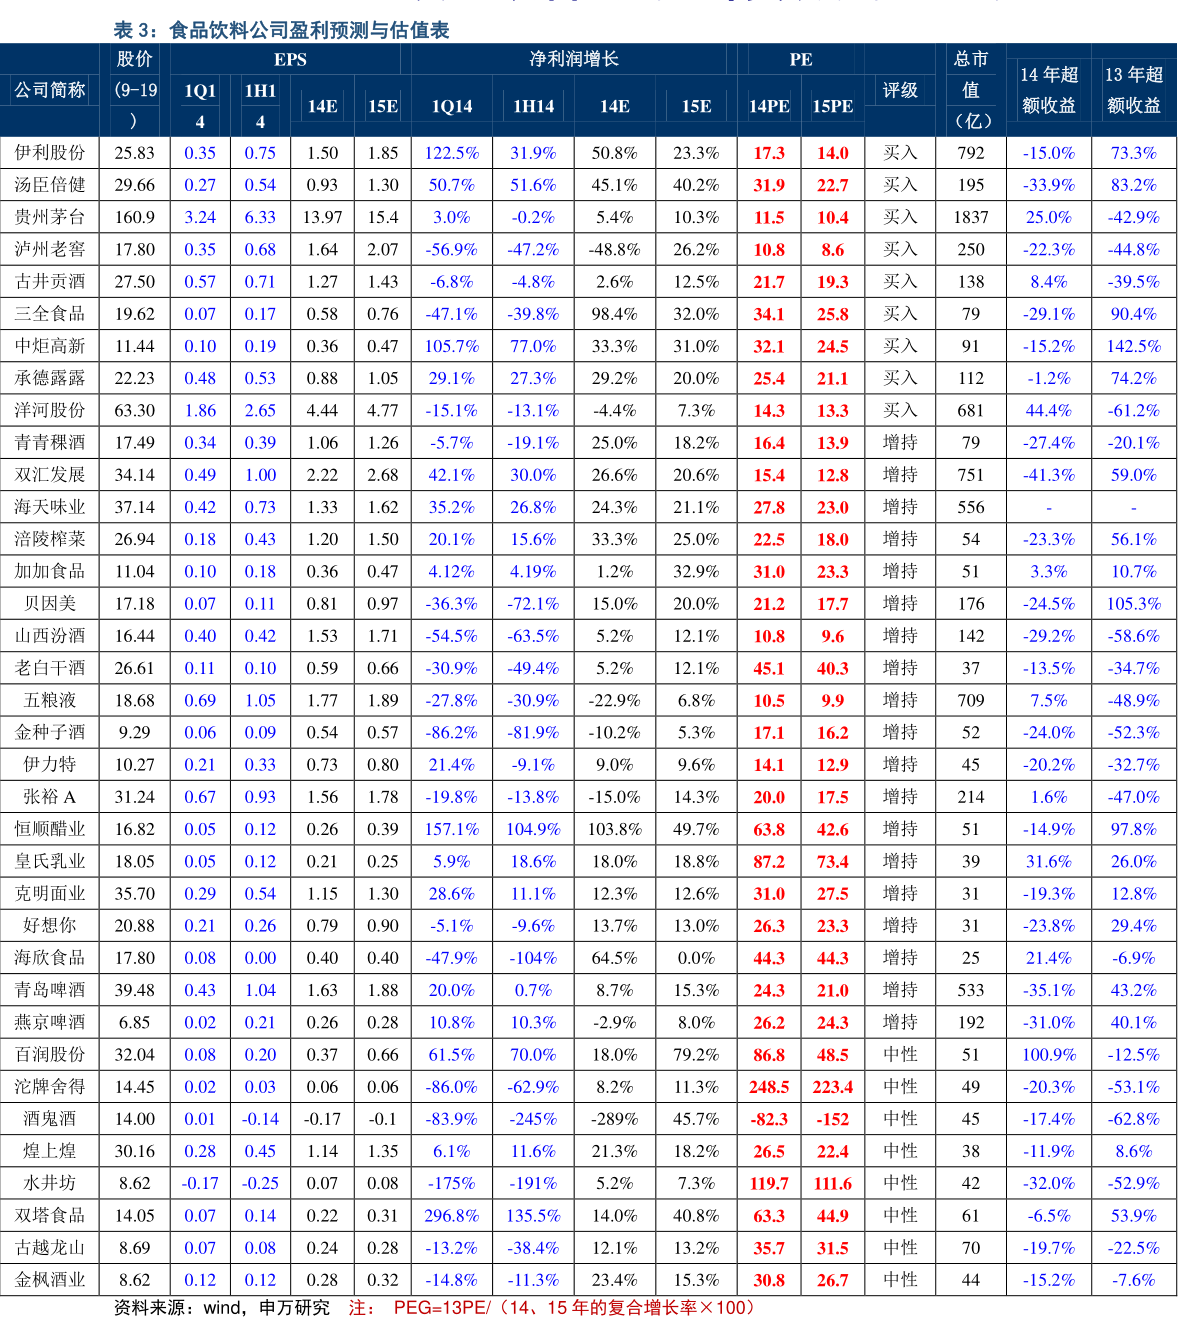Click company name 煌上煌
The width and height of the screenshot is (1191, 1336).
point(50,1151)
